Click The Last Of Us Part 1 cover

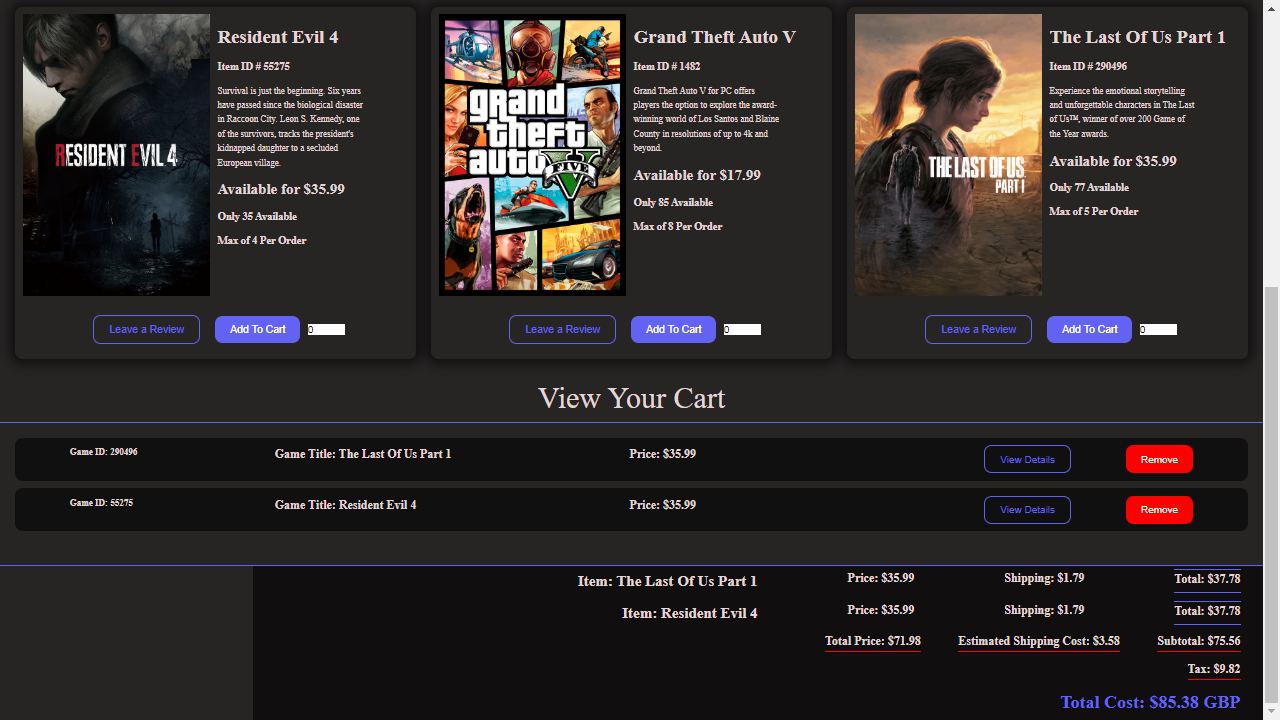click(x=948, y=155)
